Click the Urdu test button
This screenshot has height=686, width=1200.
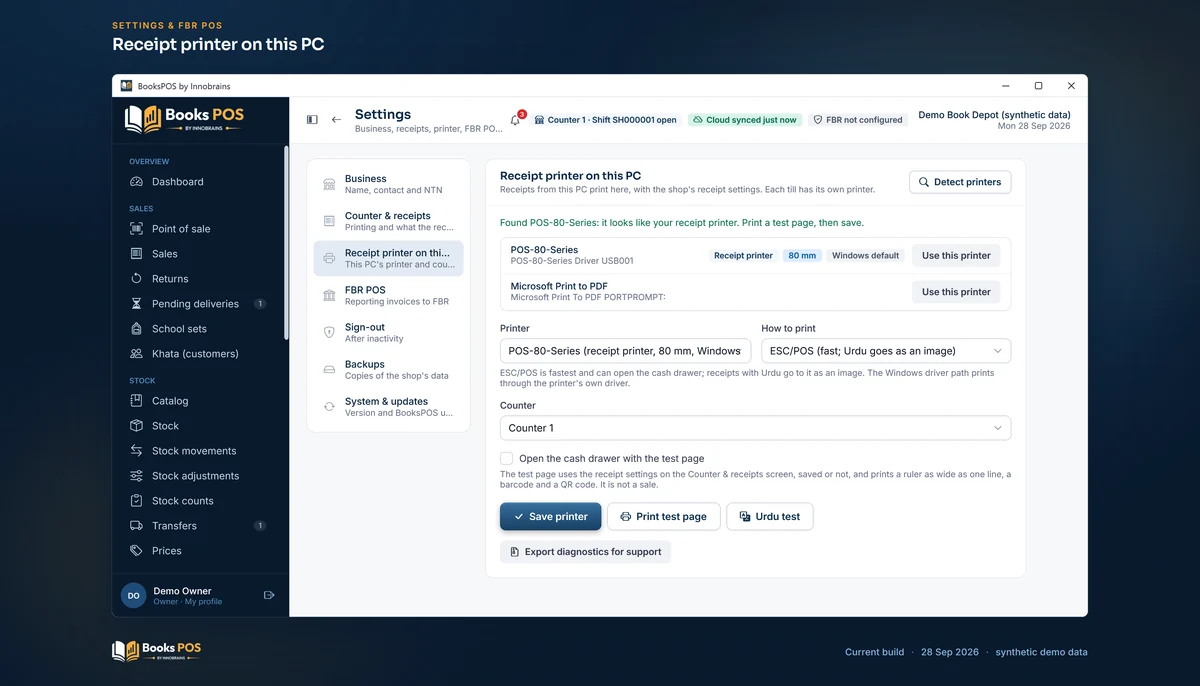[770, 516]
